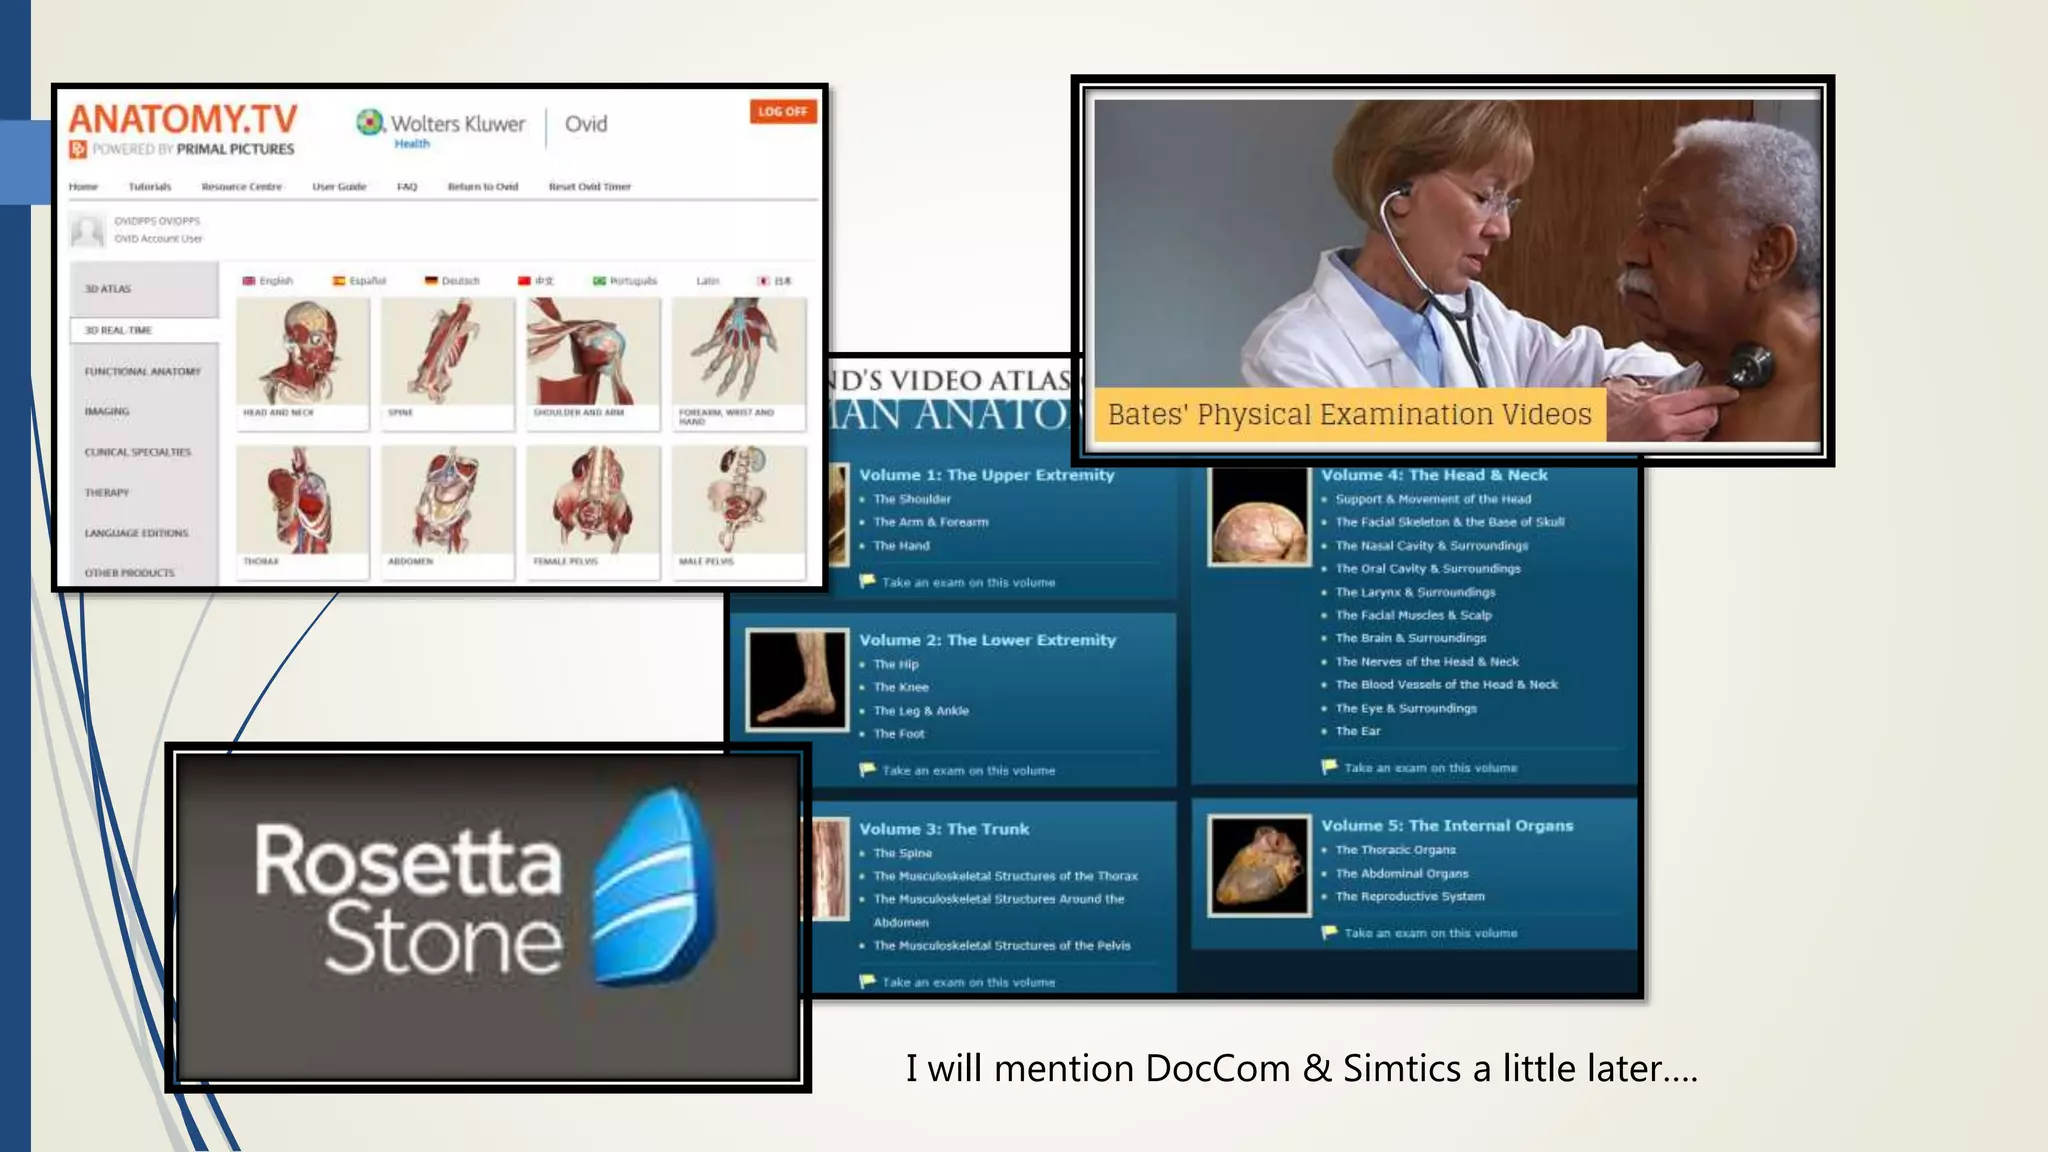Screen dimensions: 2048x1152
Task: Select the FUNCTIONAL ANATOMY sidebar item
Action: 143,372
